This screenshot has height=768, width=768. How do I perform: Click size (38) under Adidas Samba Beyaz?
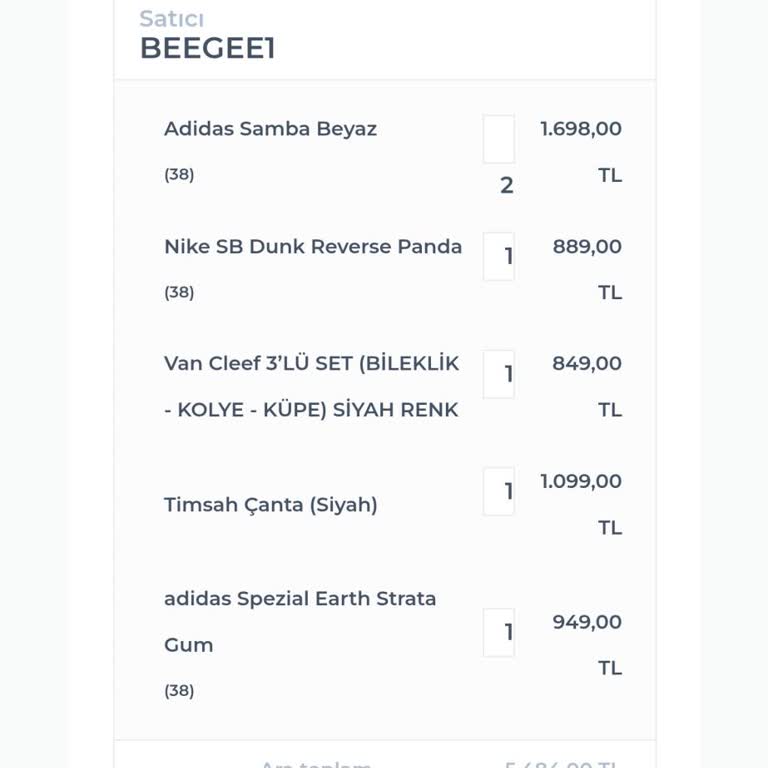tap(179, 174)
